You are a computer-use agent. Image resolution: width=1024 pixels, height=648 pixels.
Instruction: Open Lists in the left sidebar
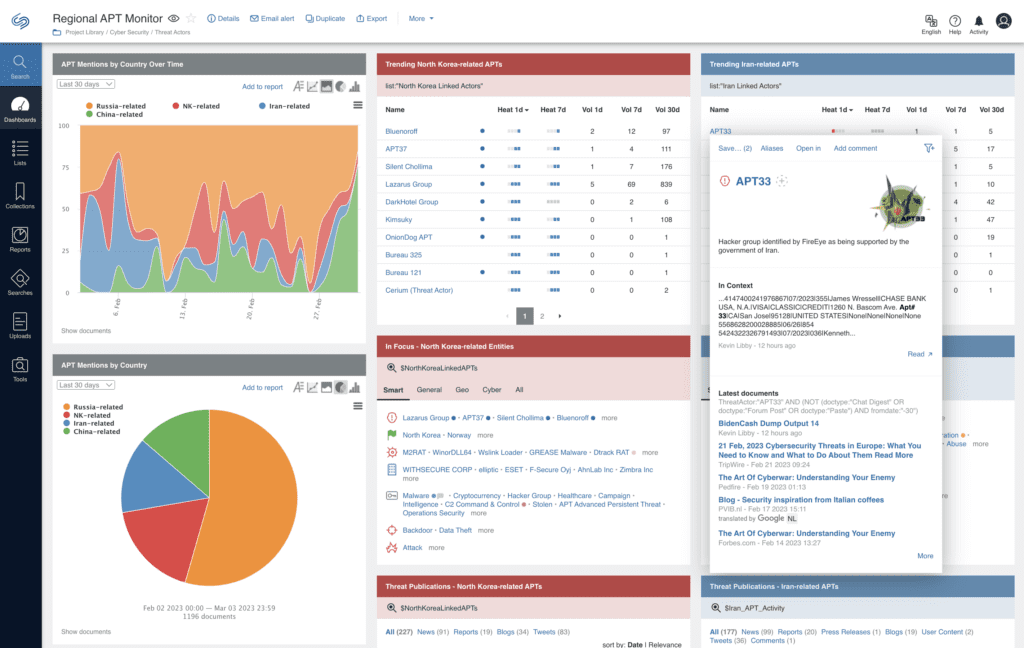pos(20,153)
